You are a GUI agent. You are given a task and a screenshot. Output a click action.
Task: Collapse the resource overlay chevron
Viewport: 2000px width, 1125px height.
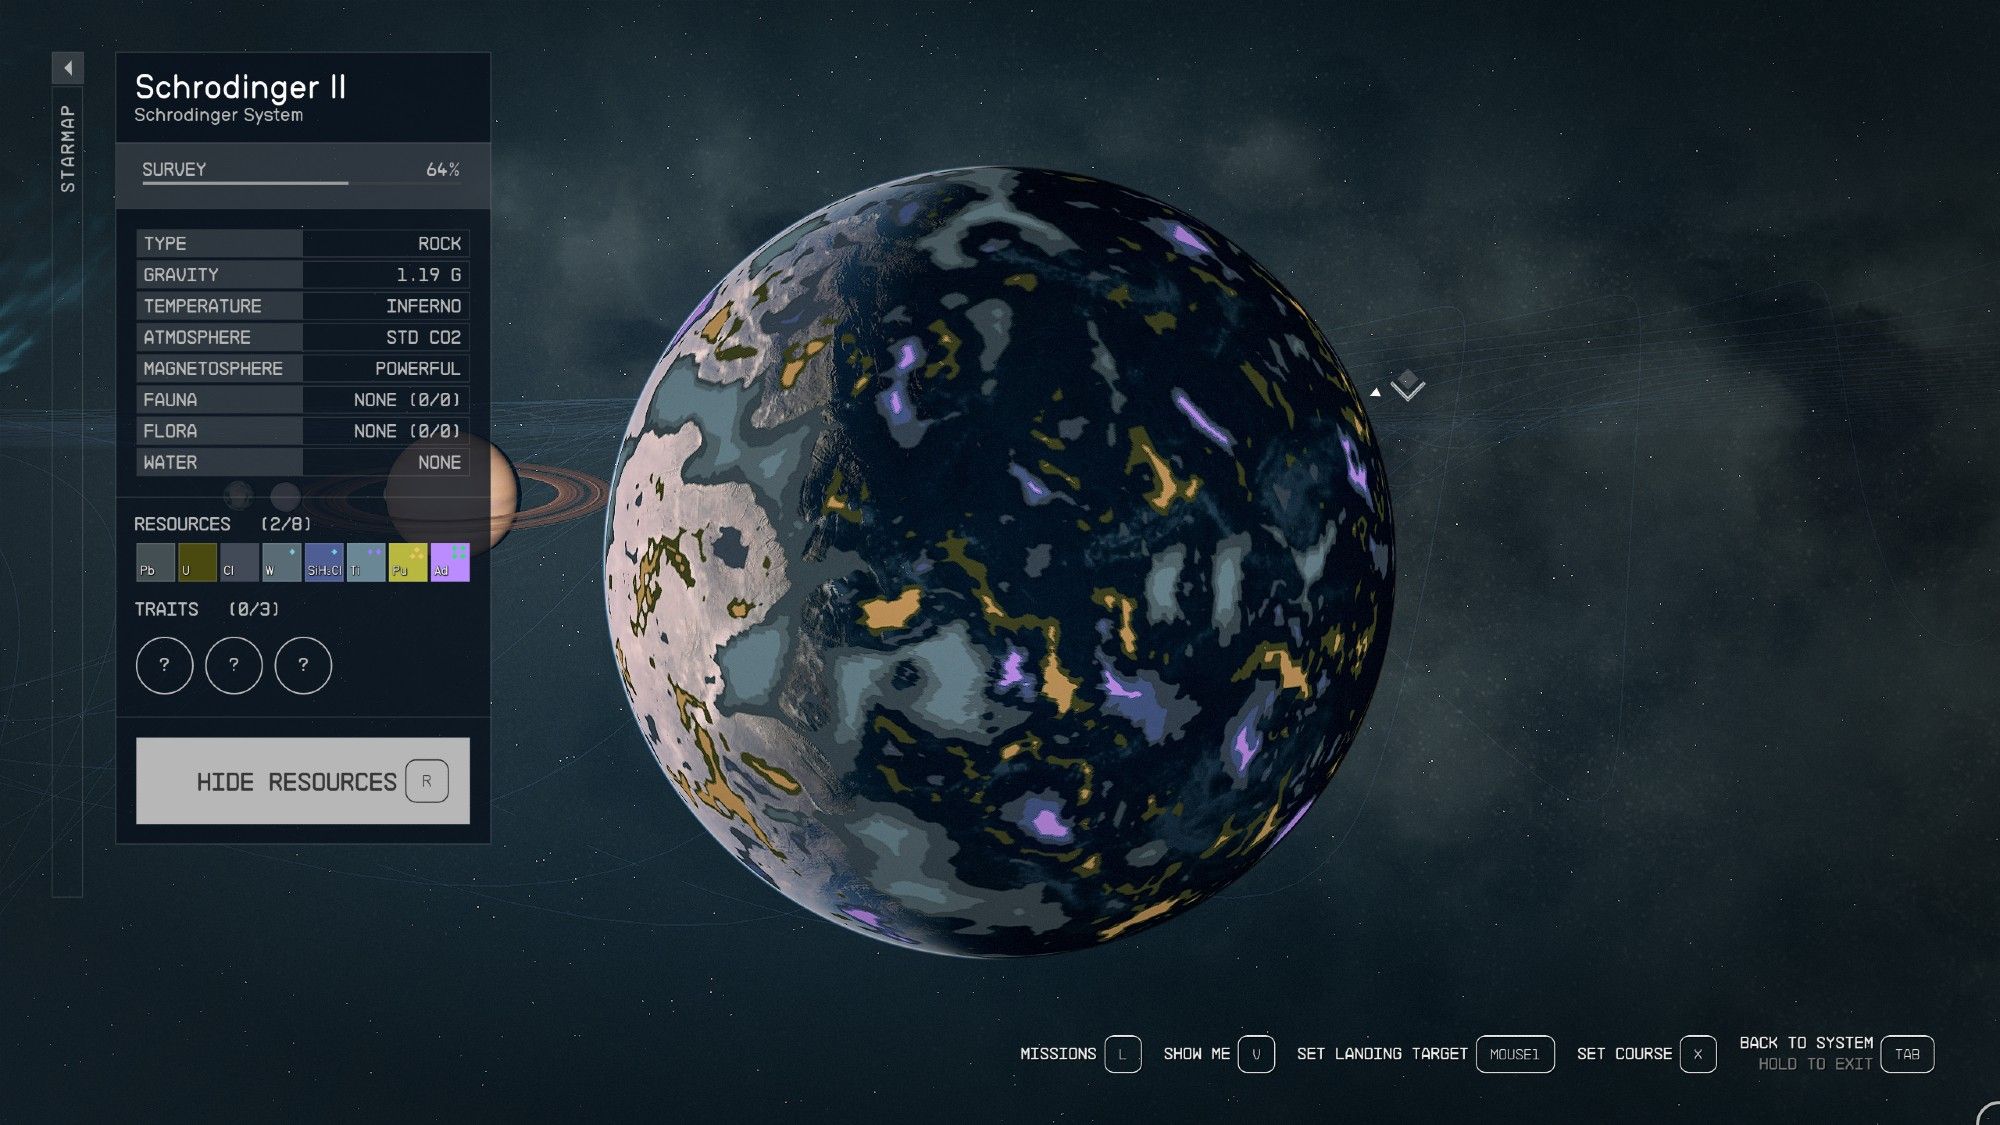pos(1409,390)
